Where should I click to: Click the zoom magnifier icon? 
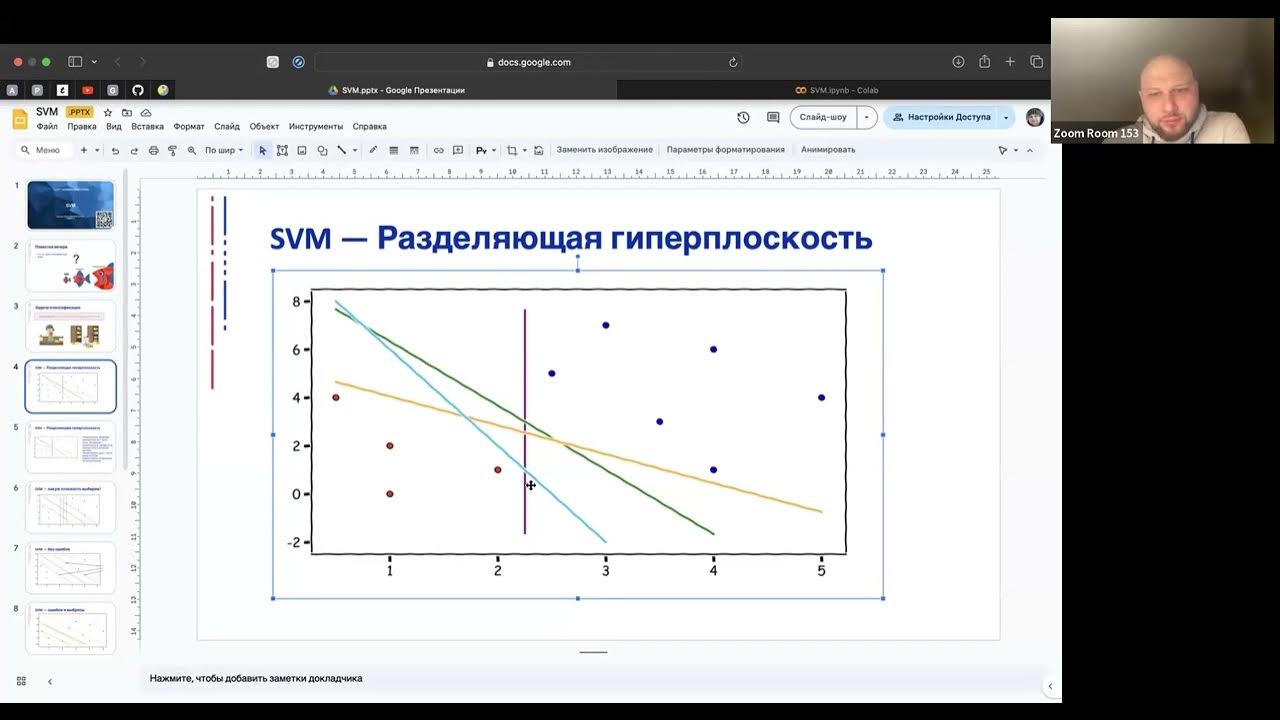[192, 150]
